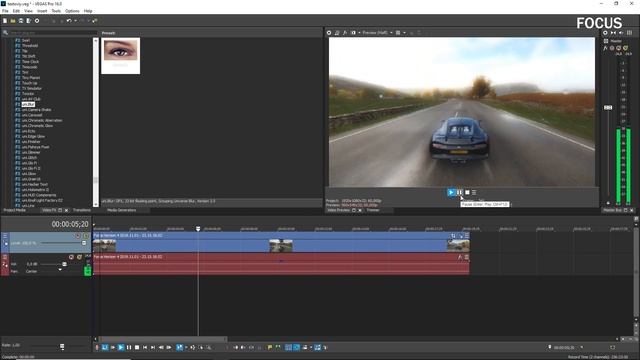Pause the video preview
Screen dimensions: 640x360
click(459, 192)
